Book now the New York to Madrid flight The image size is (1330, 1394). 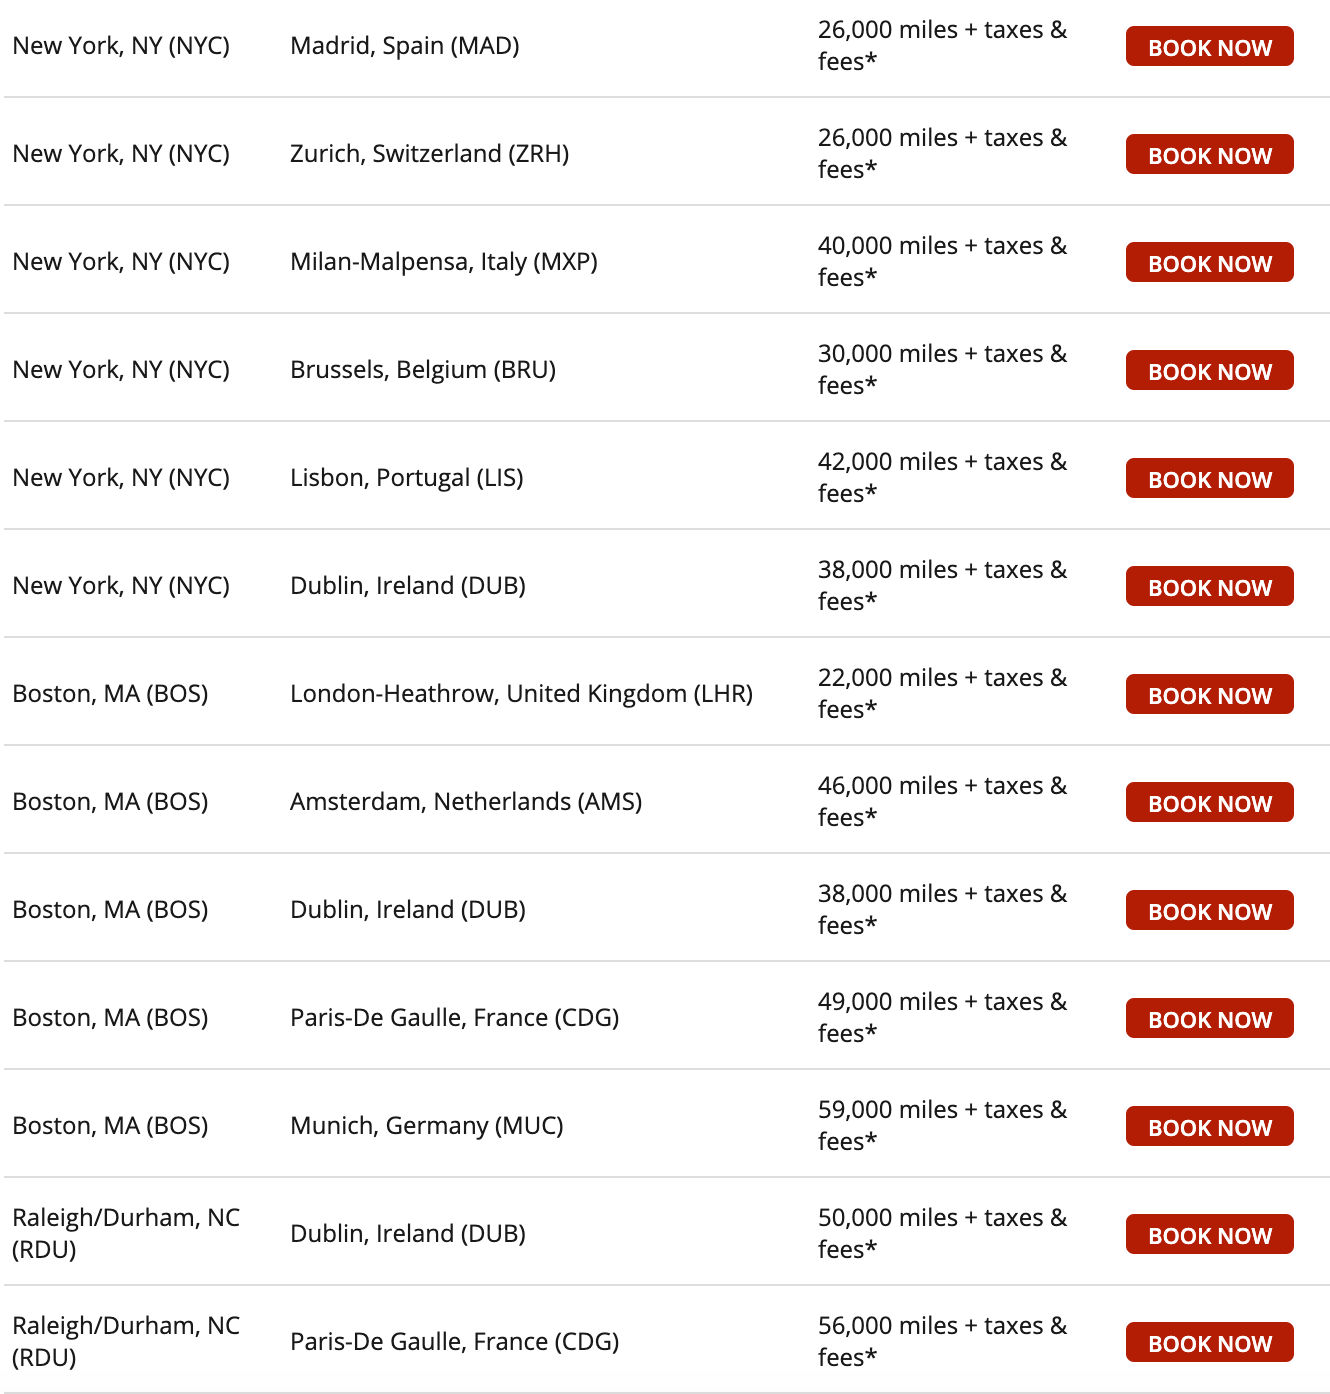pos(1209,47)
